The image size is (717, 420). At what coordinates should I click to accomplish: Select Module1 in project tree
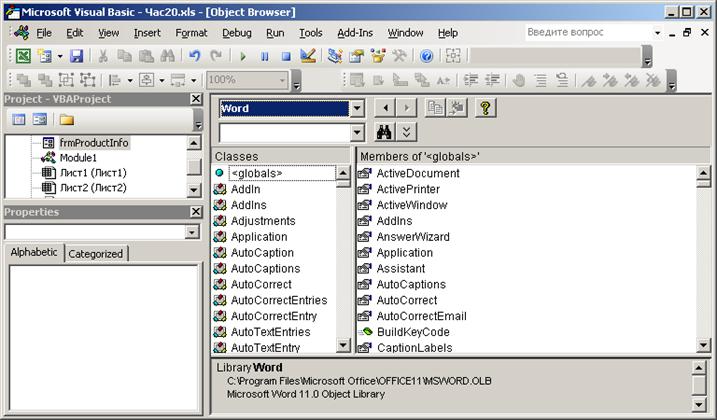click(x=78, y=158)
